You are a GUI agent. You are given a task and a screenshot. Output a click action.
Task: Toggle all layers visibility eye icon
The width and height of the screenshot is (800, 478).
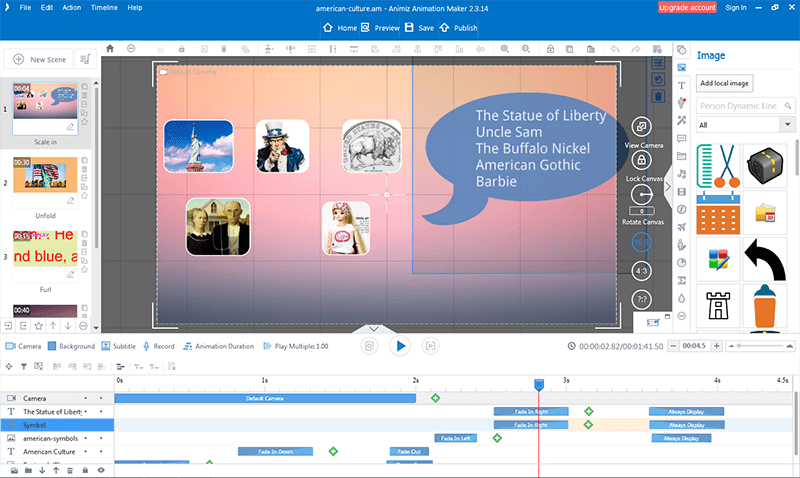point(101,470)
